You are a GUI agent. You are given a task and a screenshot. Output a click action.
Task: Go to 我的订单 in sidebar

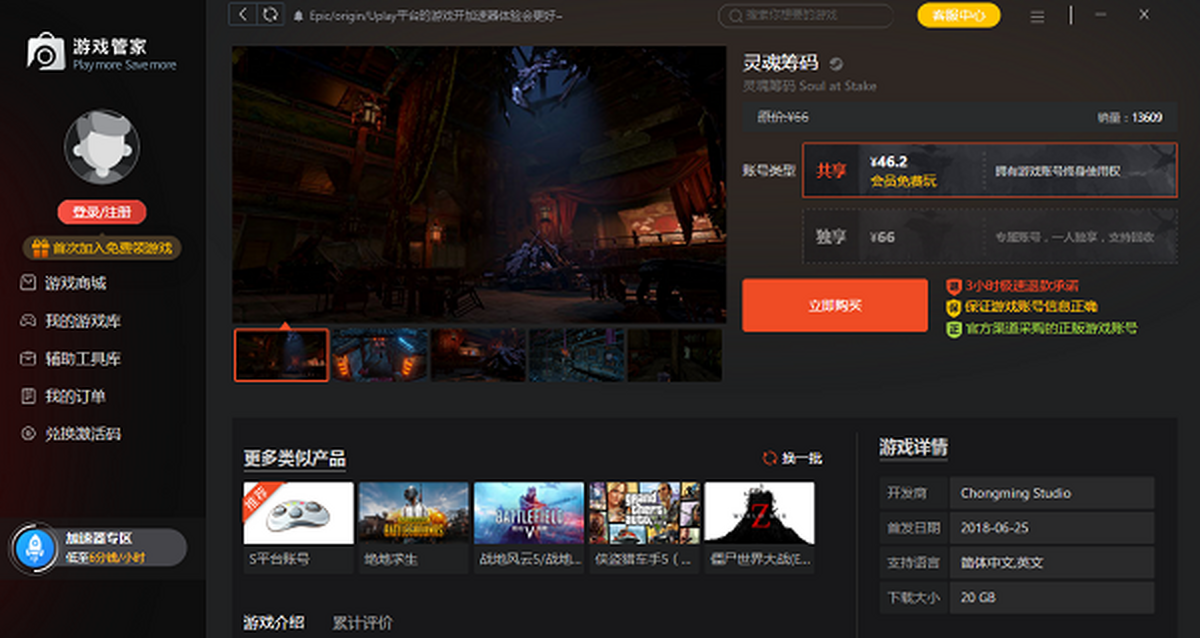75,397
